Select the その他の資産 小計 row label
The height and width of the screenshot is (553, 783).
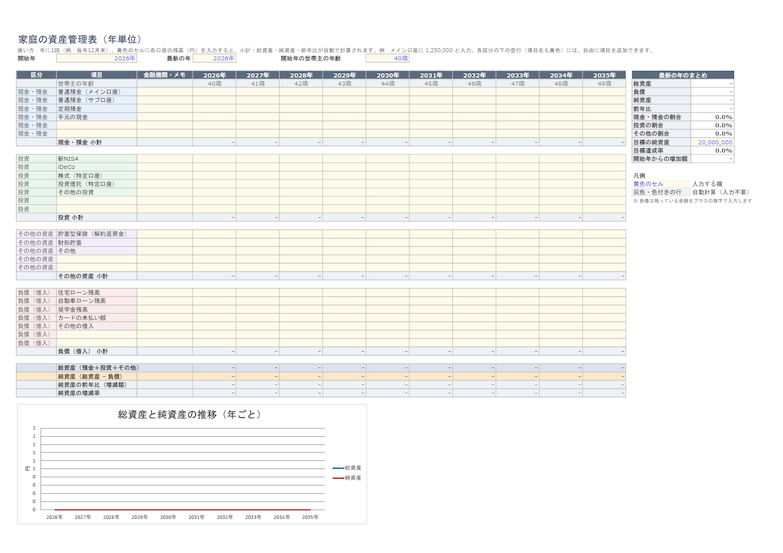96,276
